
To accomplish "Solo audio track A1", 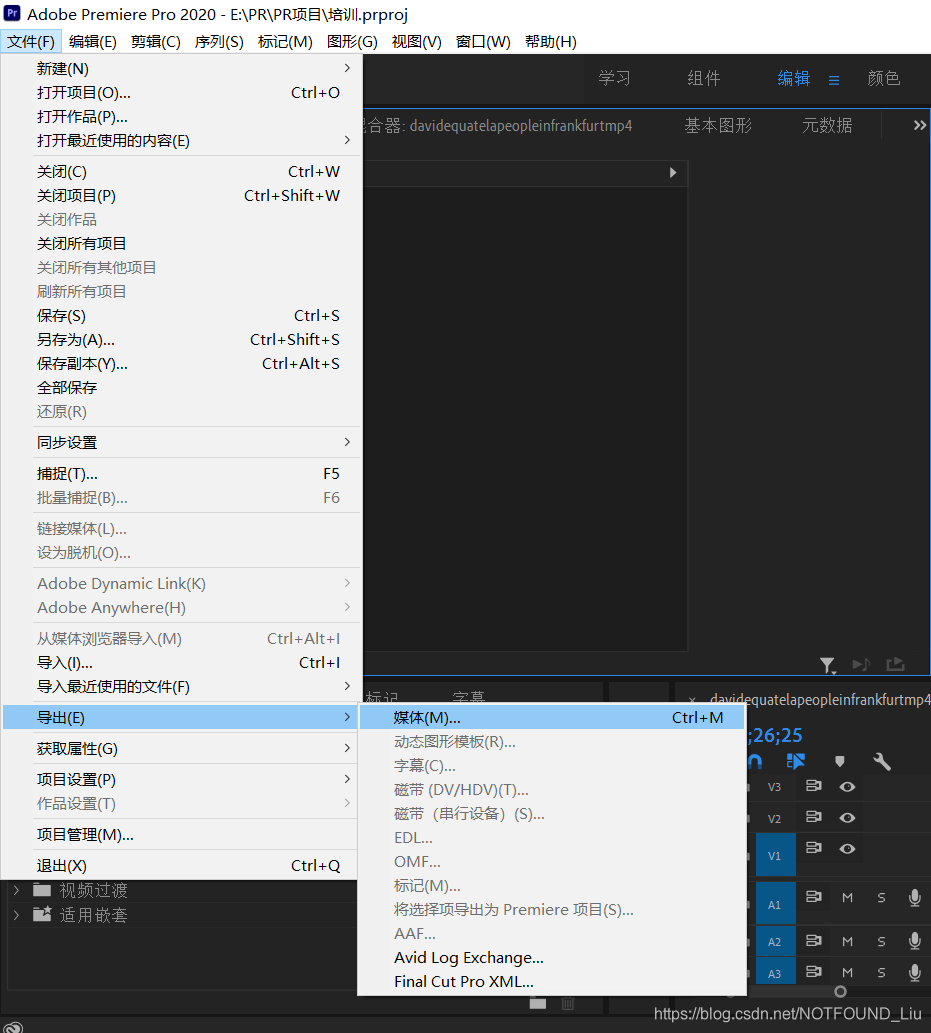I will click(881, 898).
